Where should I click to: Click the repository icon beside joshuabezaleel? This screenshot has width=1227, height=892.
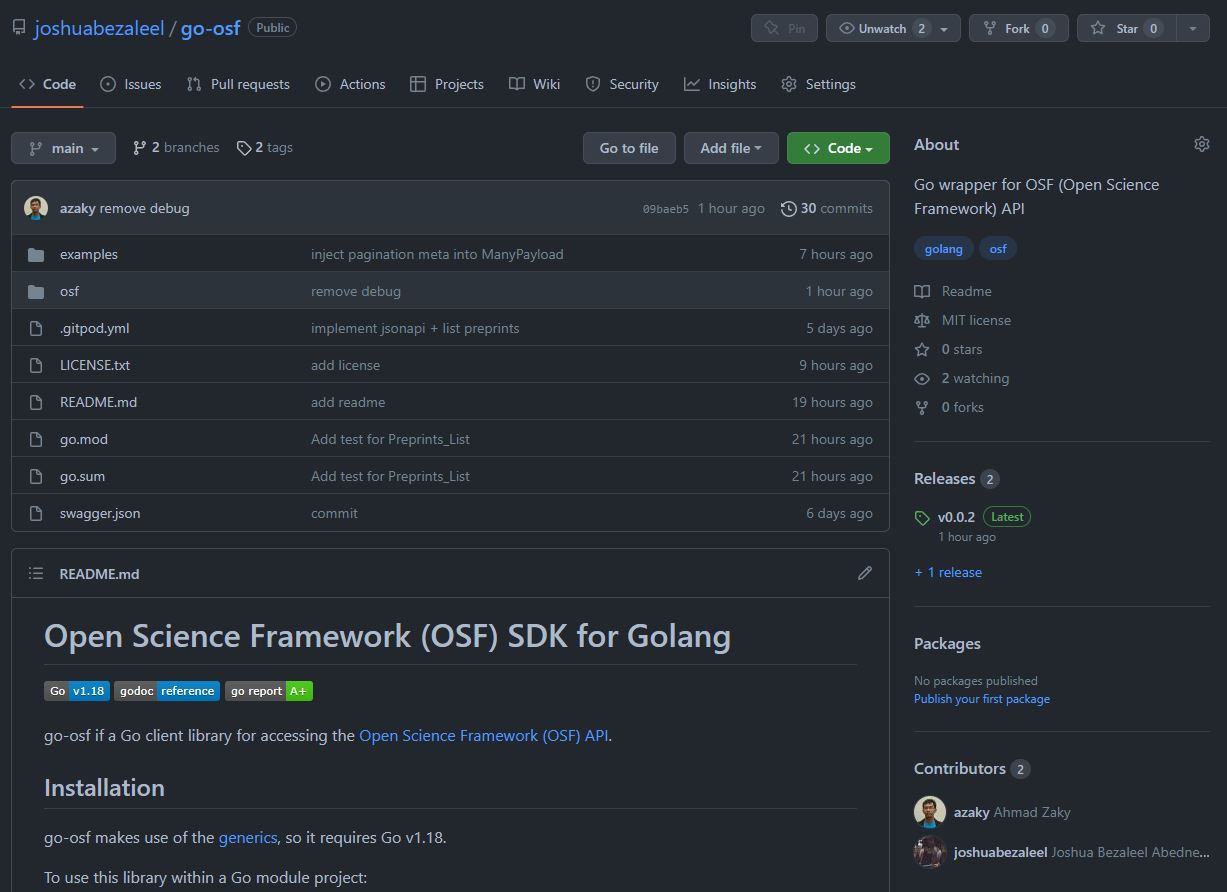[19, 28]
